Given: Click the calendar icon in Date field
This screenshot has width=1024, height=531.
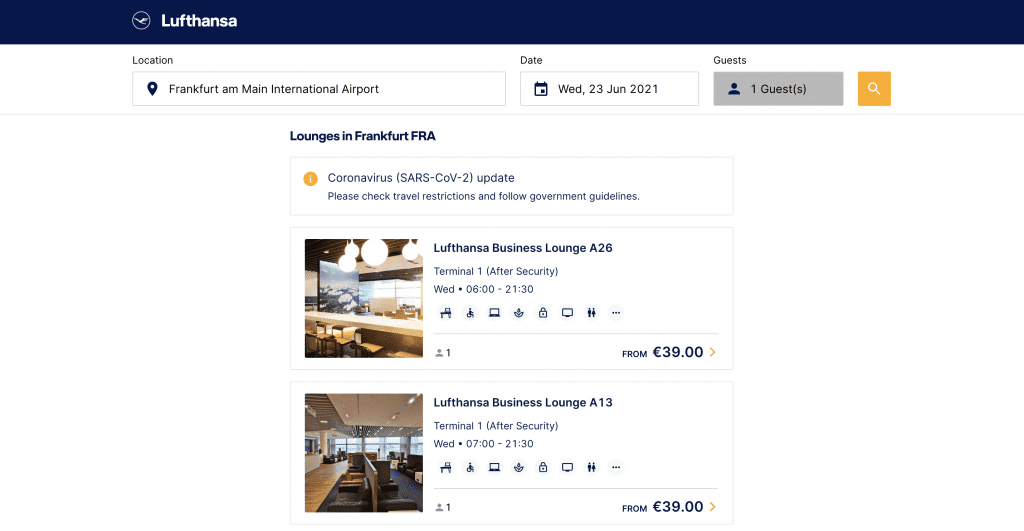Looking at the screenshot, I should [541, 89].
